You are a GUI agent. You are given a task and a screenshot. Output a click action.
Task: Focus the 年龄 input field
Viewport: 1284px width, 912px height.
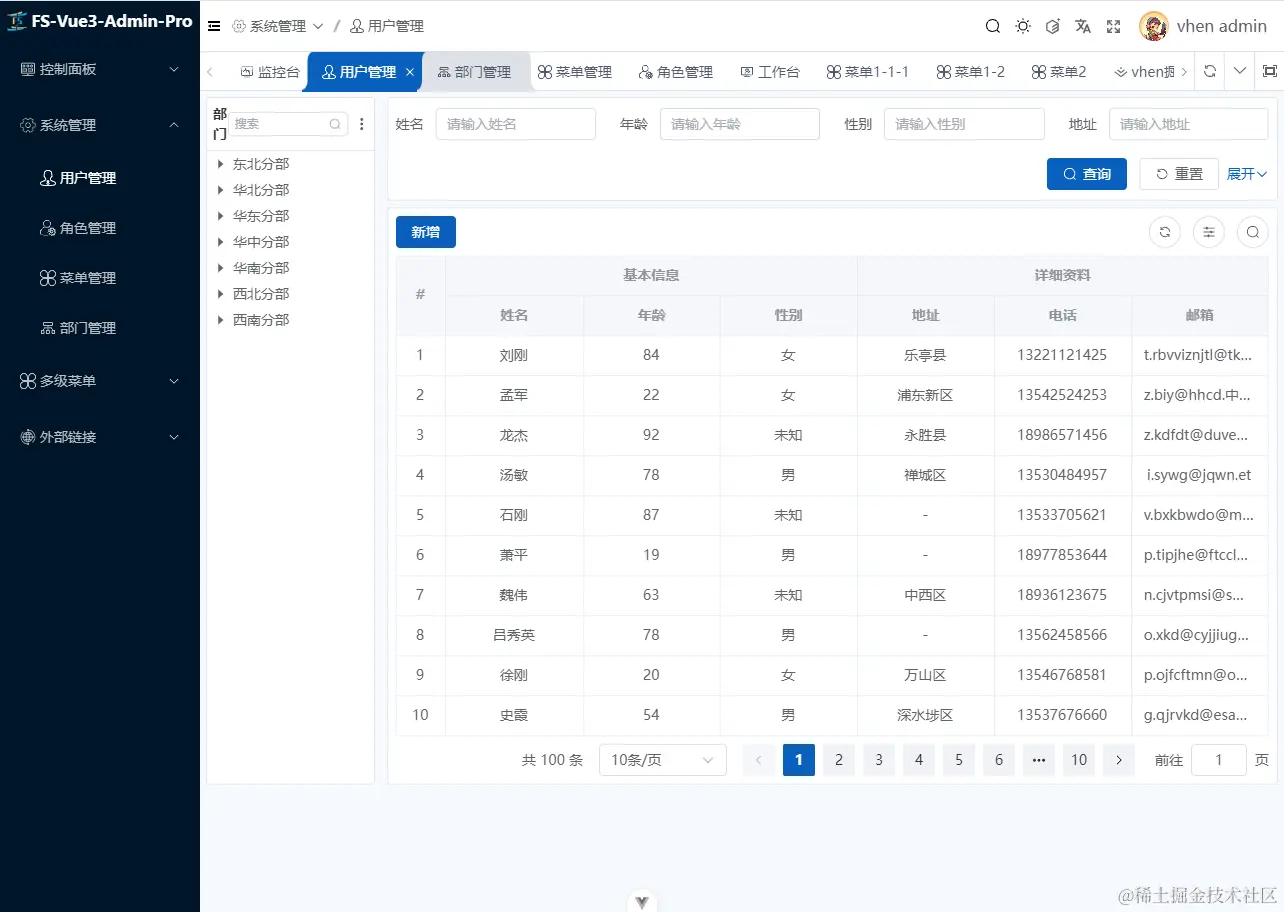pyautogui.click(x=740, y=124)
